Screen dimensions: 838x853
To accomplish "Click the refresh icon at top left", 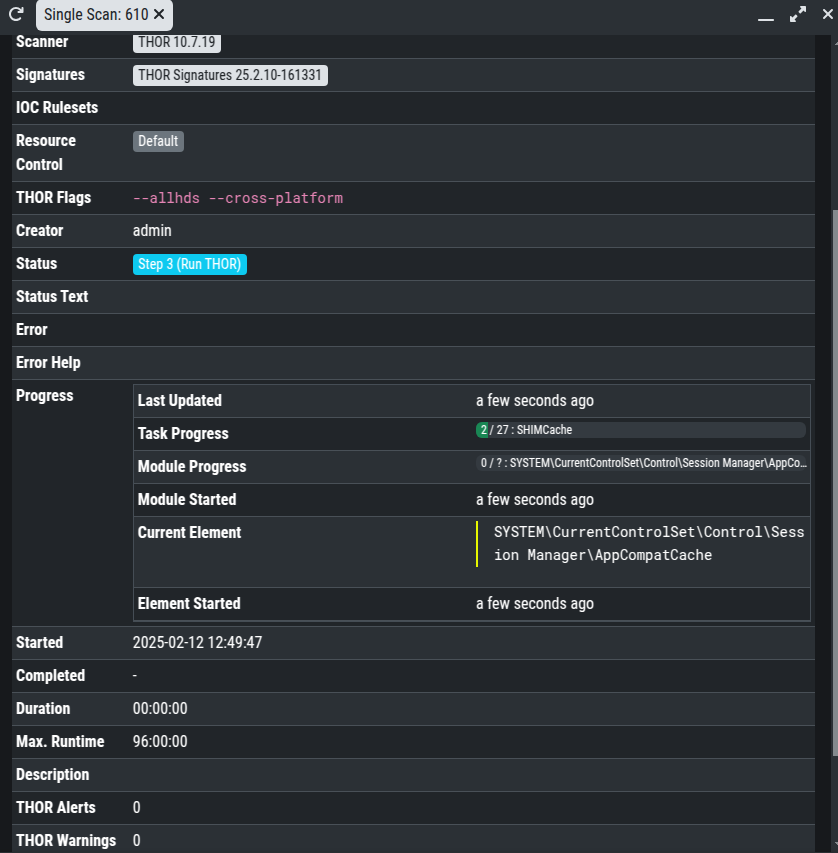I will 16,15.
